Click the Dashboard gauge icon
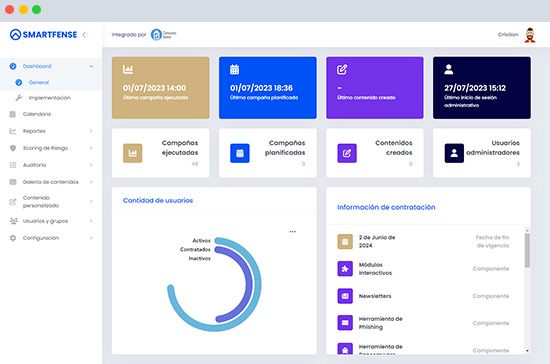Image resolution: width=550 pixels, height=364 pixels. coord(13,66)
